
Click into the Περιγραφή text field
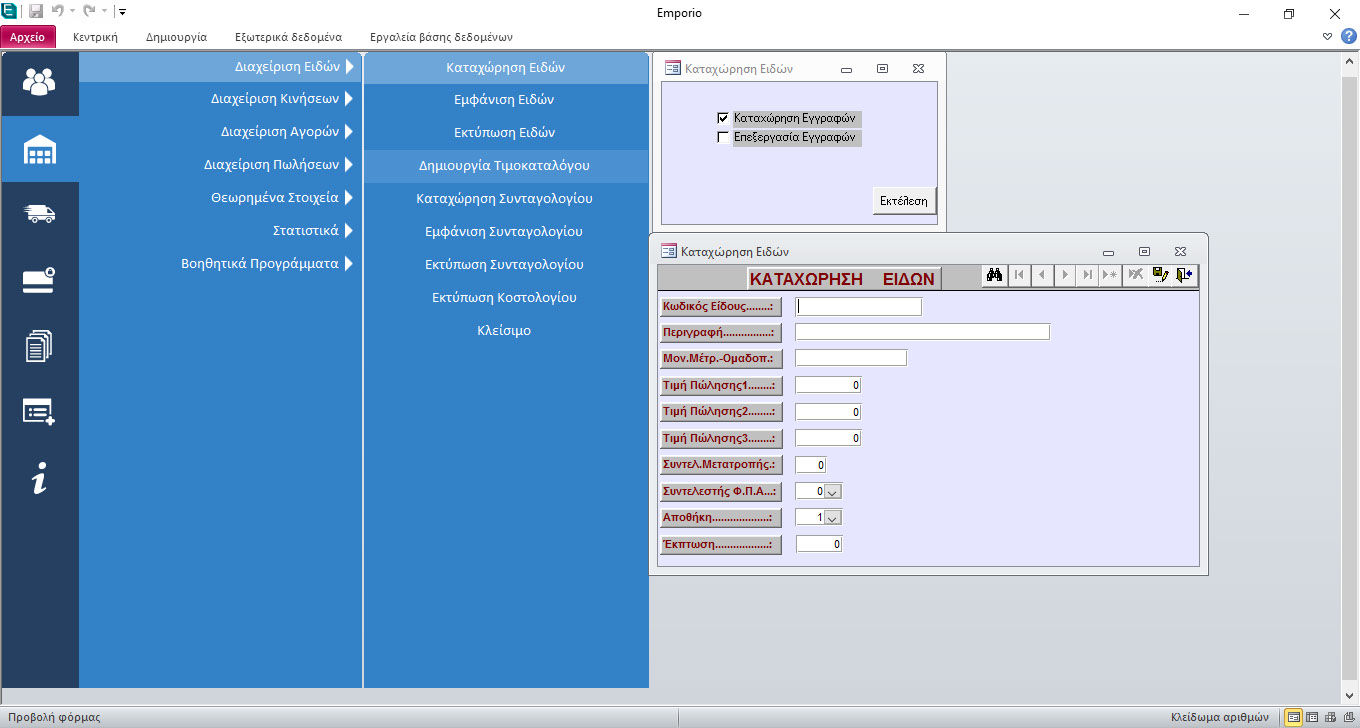pos(921,332)
